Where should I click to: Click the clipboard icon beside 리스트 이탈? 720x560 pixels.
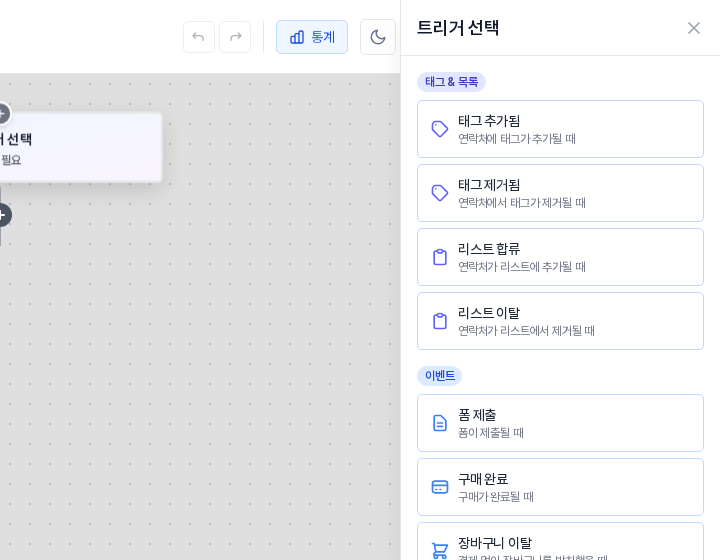(440, 321)
